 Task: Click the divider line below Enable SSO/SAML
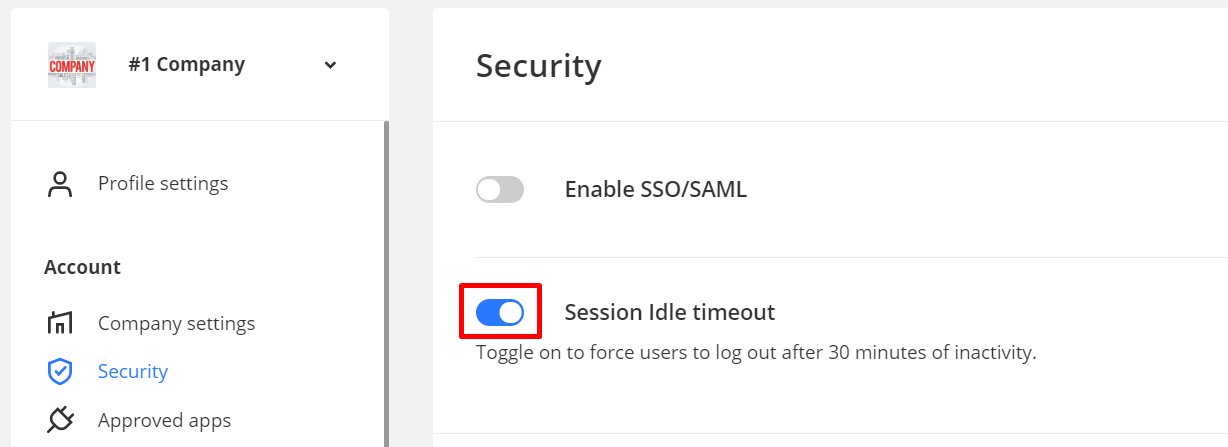(830, 257)
